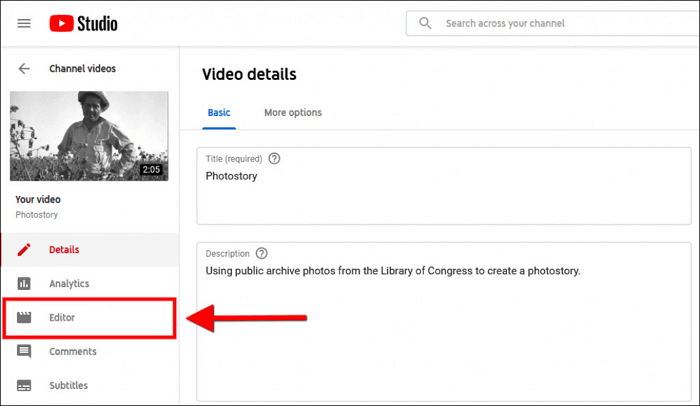Image resolution: width=700 pixels, height=406 pixels.
Task: Click the Channel videos link
Action: click(x=82, y=69)
